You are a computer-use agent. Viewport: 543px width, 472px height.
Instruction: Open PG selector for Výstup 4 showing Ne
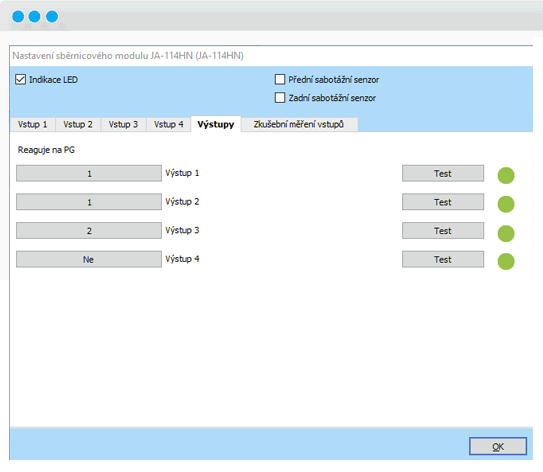pyautogui.click(x=89, y=259)
